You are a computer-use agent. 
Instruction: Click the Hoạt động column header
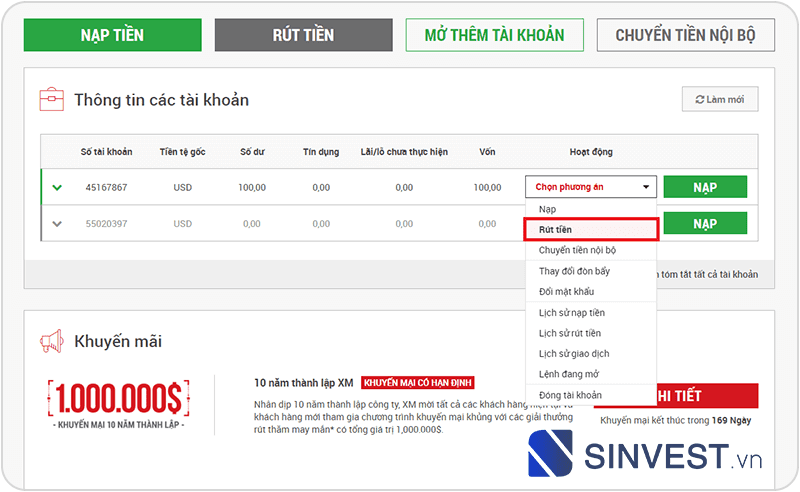[x=591, y=152]
